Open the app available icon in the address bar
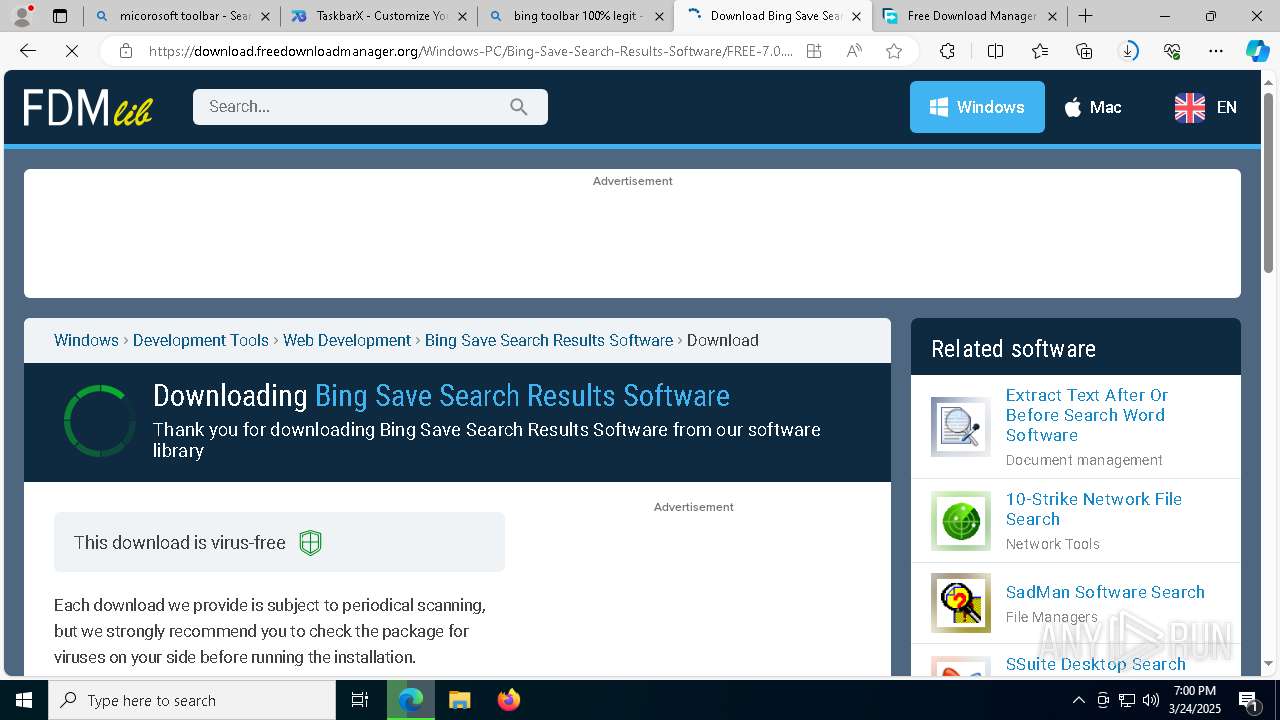 click(814, 51)
